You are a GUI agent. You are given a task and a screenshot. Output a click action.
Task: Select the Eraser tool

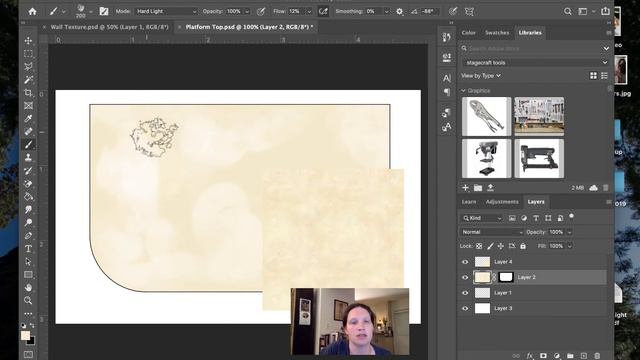(28, 184)
